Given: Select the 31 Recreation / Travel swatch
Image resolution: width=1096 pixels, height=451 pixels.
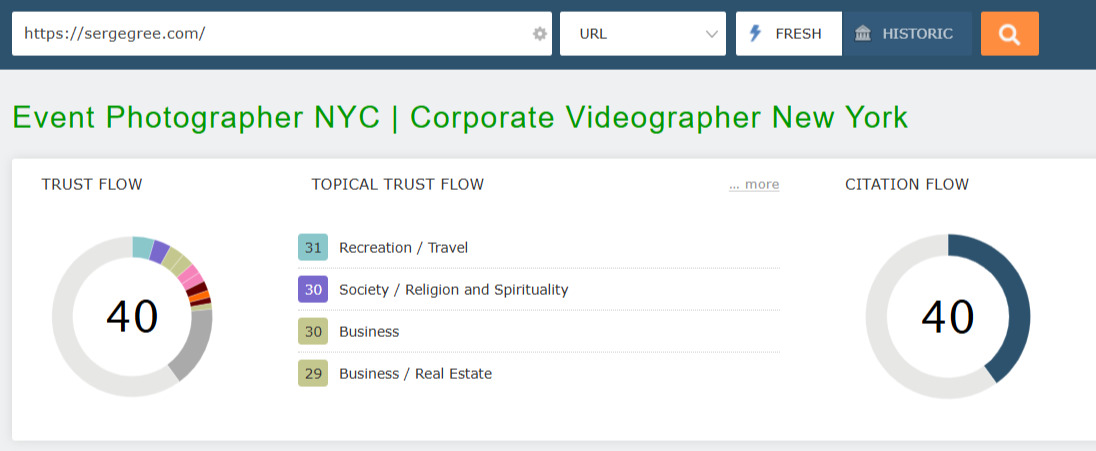Looking at the screenshot, I should point(313,247).
